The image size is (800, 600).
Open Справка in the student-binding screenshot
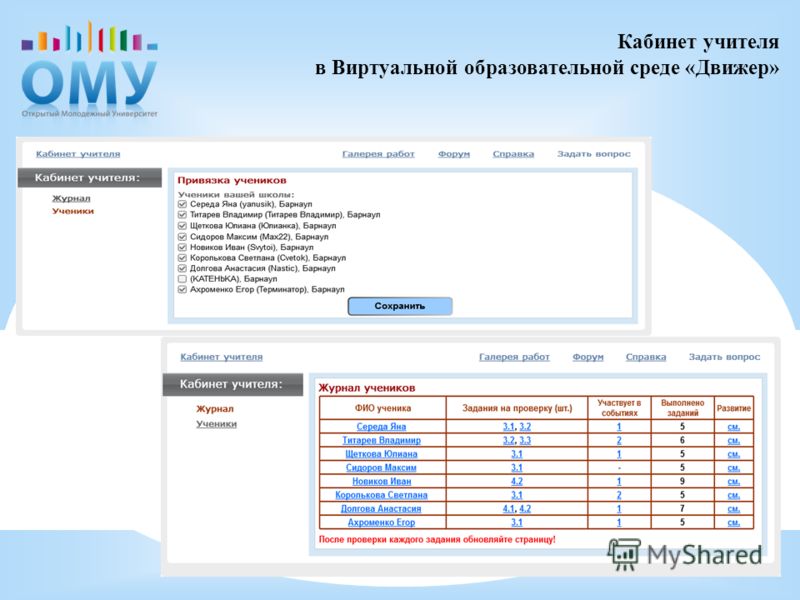(x=513, y=154)
